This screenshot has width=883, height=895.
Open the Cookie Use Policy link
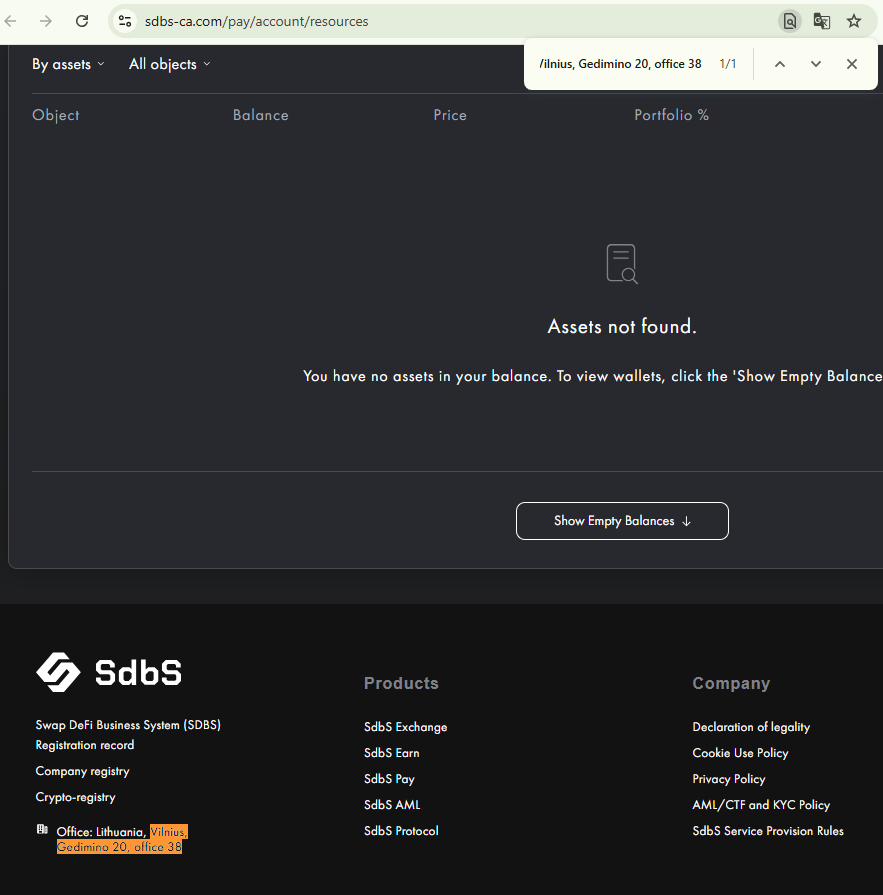740,753
